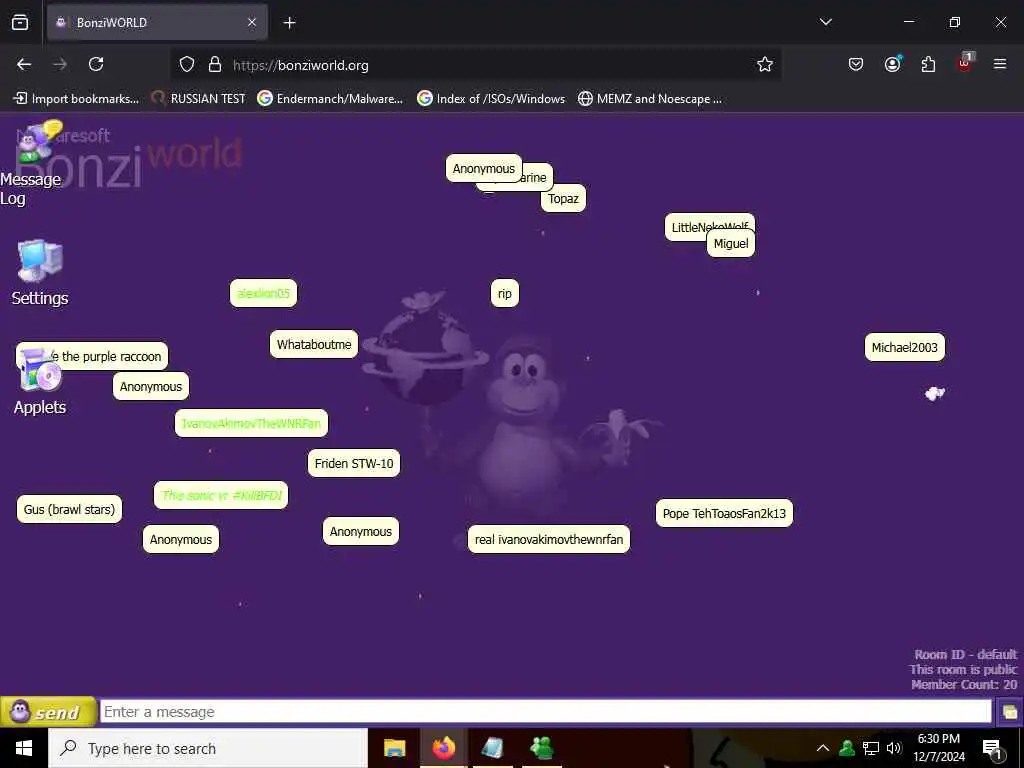Close the BonziWORLD tab
Image resolution: width=1024 pixels, height=768 pixels.
coord(252,22)
